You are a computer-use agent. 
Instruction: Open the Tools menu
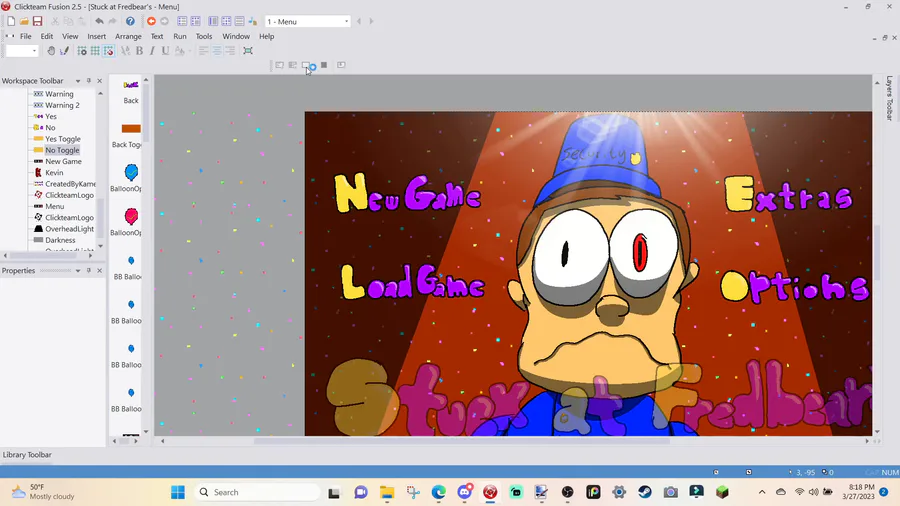click(204, 36)
